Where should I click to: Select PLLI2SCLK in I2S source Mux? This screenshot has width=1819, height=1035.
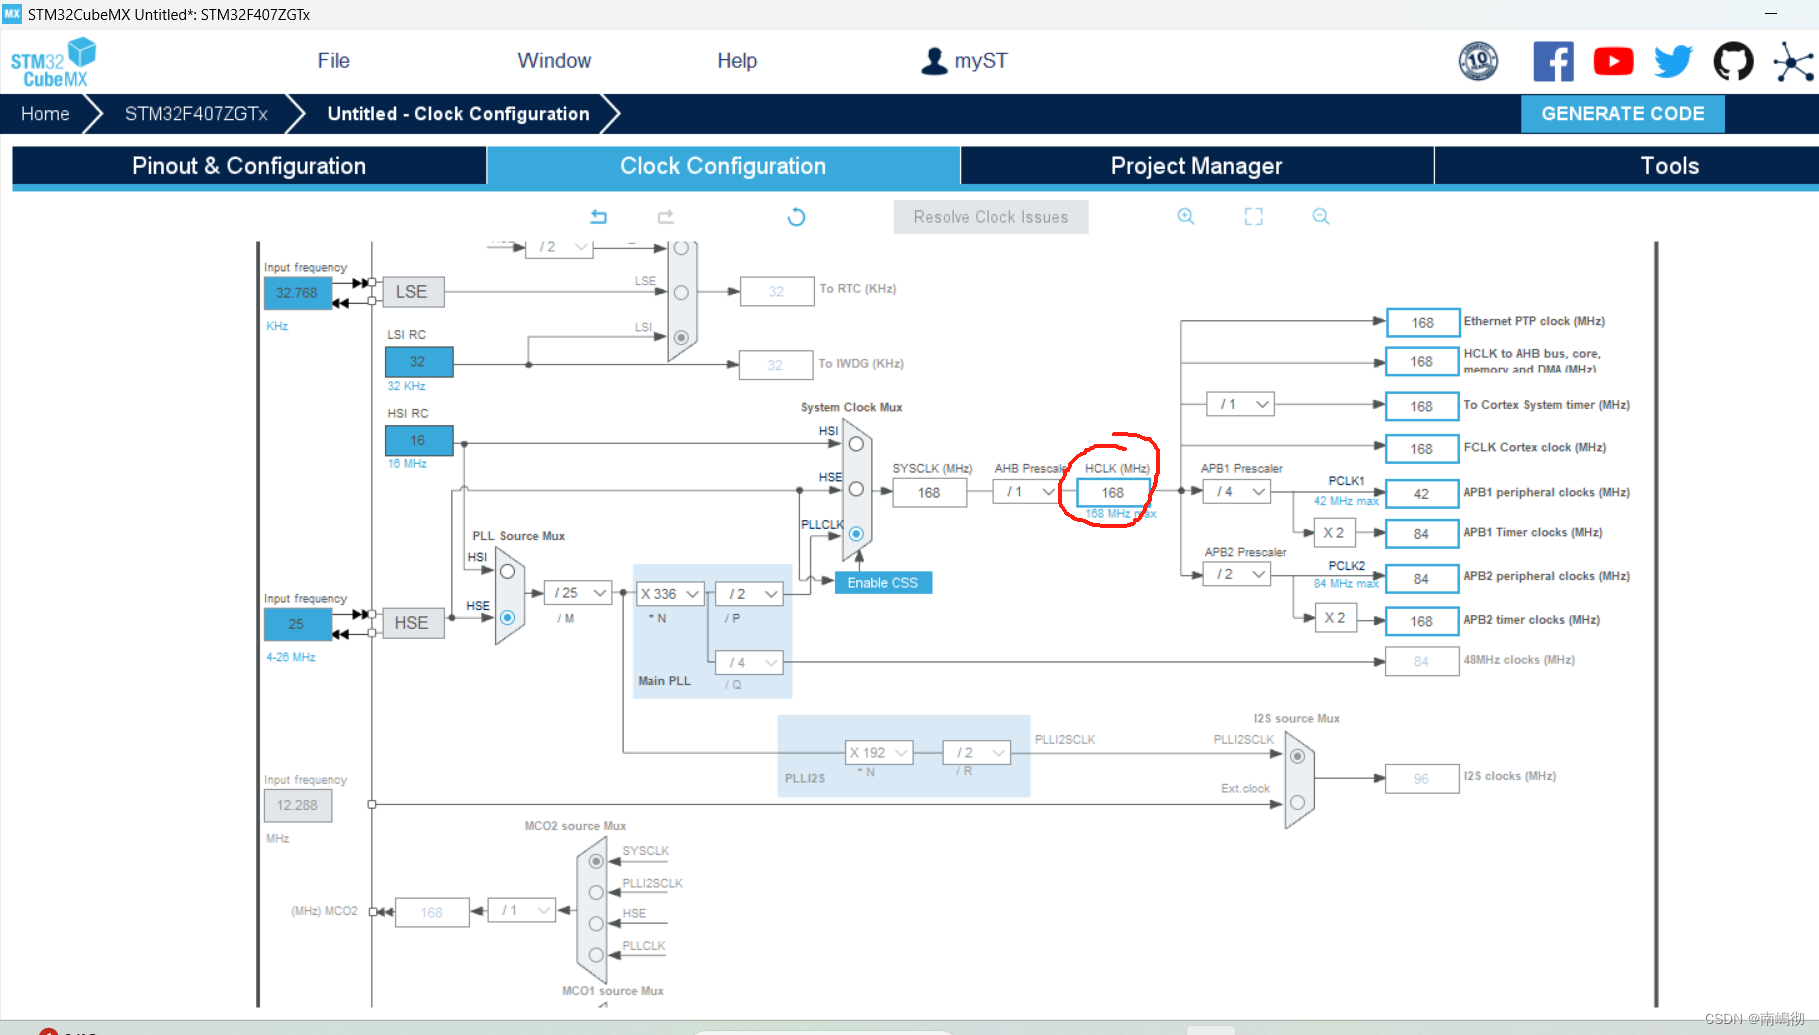point(1297,756)
